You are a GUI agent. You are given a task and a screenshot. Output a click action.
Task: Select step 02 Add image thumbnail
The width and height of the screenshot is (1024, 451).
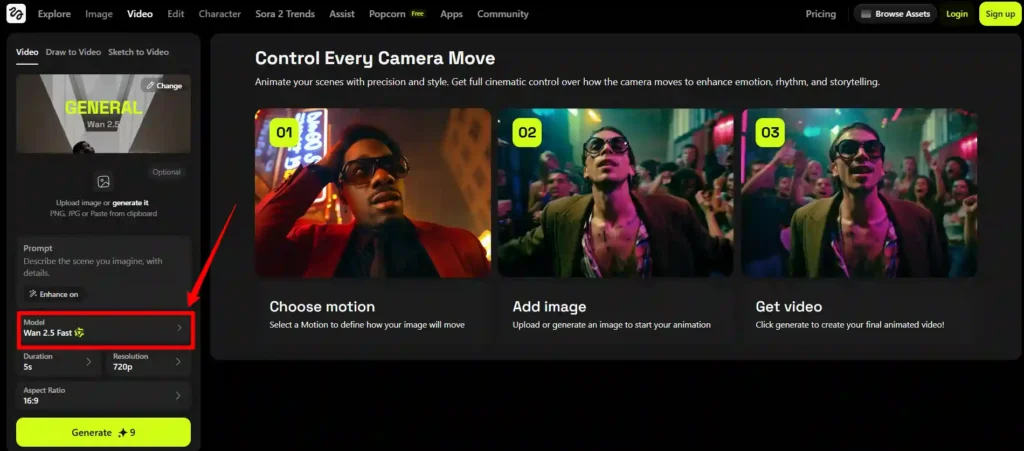pos(615,193)
